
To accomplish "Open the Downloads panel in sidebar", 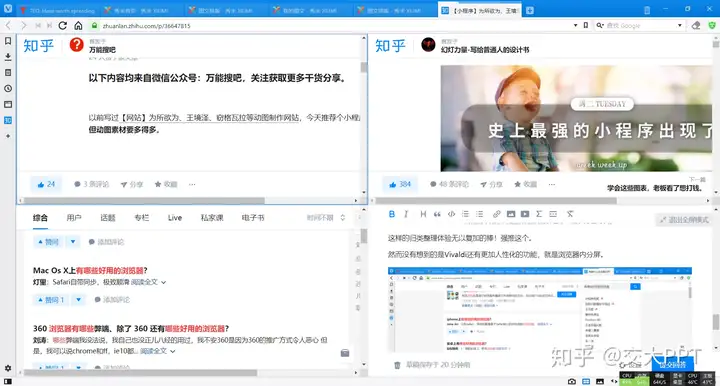I will [x=8, y=57].
